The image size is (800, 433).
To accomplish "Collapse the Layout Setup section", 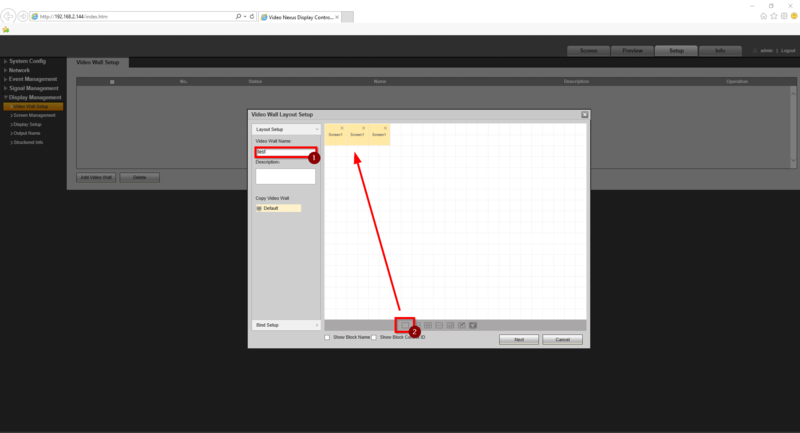I will [286, 129].
